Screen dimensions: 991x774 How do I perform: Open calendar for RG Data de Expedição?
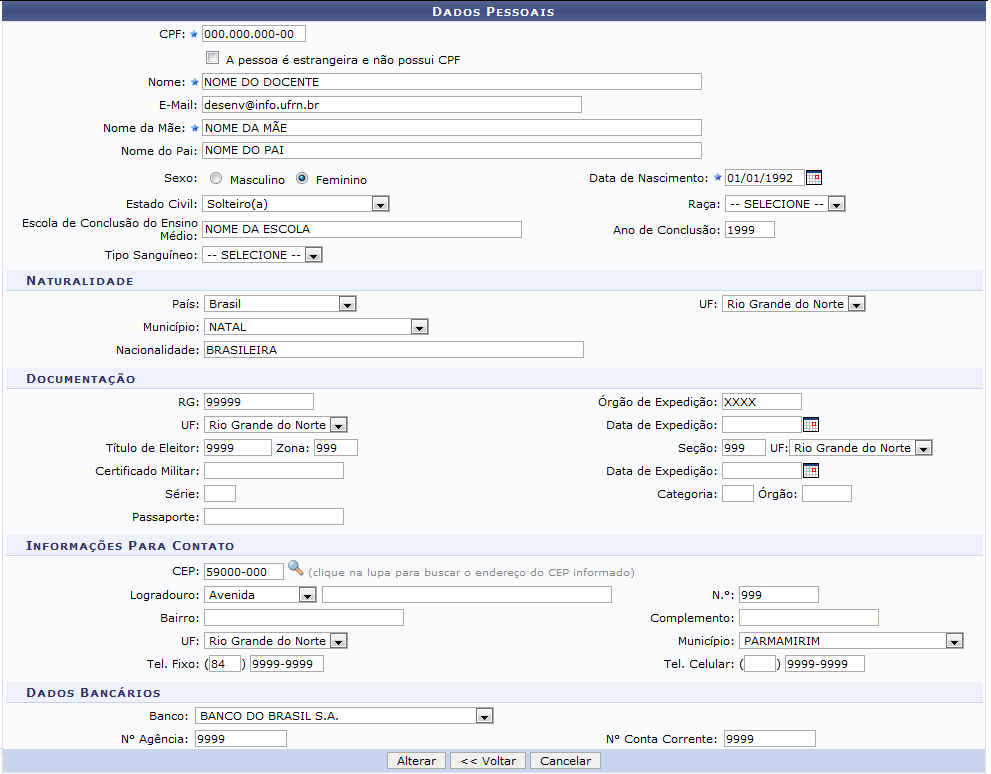pyautogui.click(x=811, y=424)
